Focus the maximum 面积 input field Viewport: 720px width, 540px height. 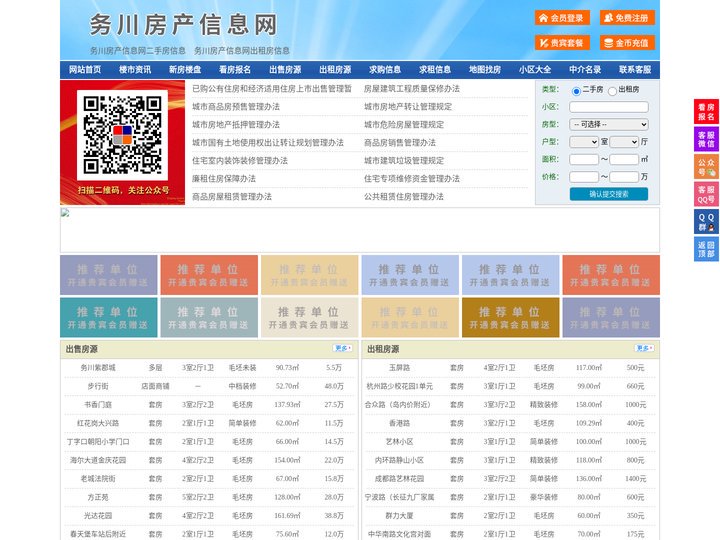coord(624,159)
